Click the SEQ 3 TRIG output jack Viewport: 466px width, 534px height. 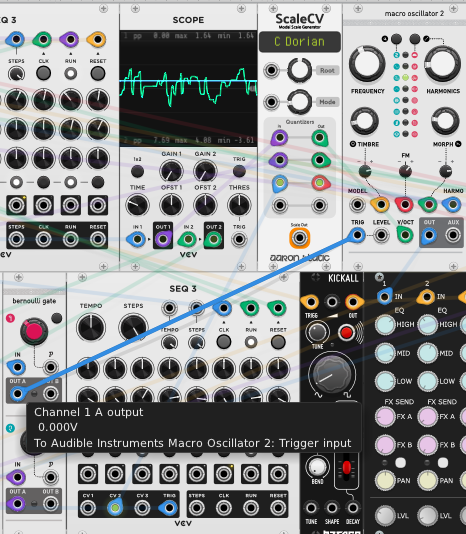pos(169,508)
